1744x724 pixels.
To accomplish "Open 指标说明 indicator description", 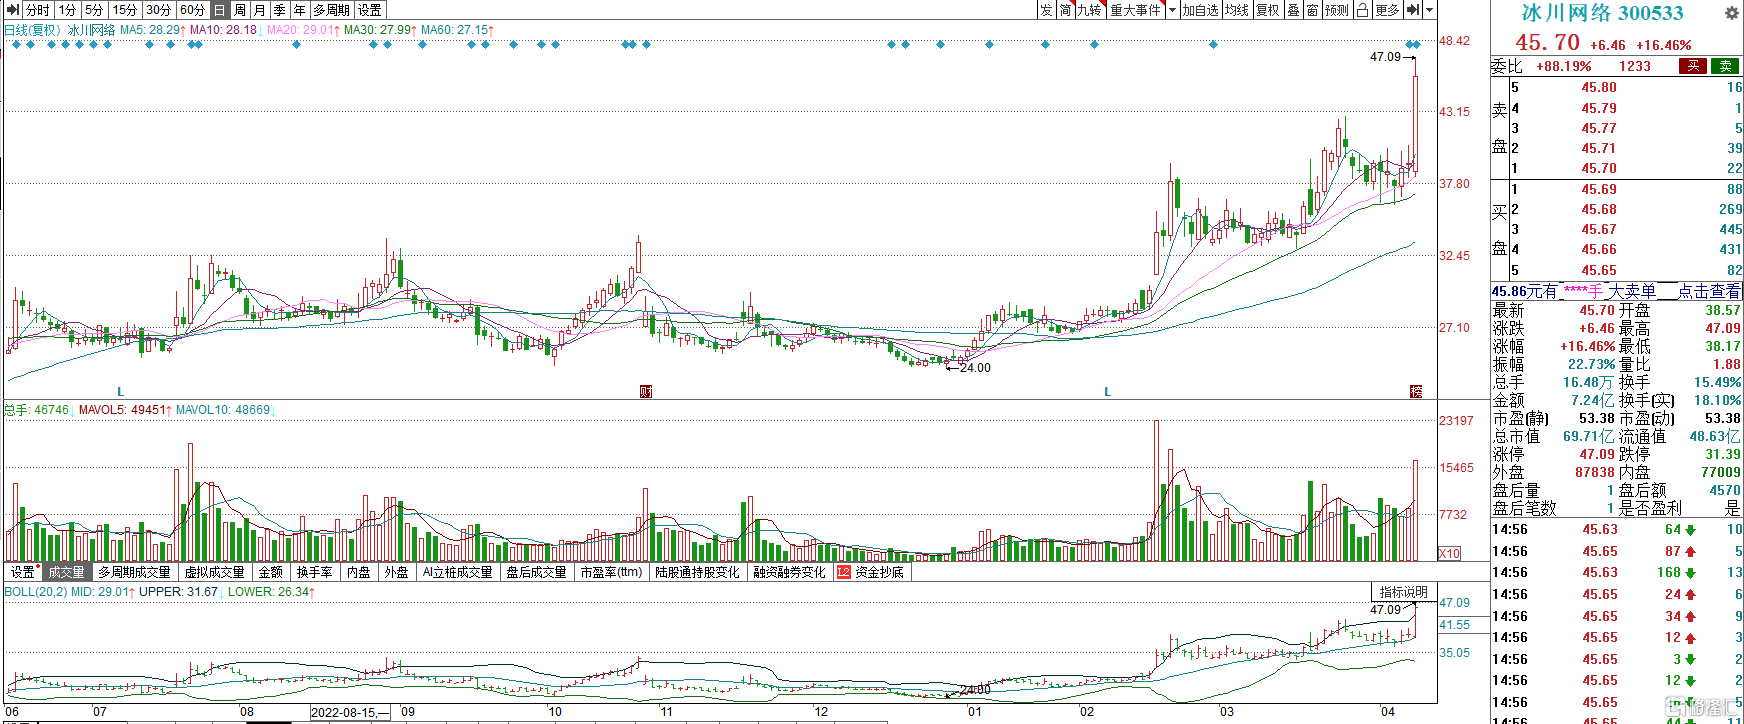I will (1403, 592).
